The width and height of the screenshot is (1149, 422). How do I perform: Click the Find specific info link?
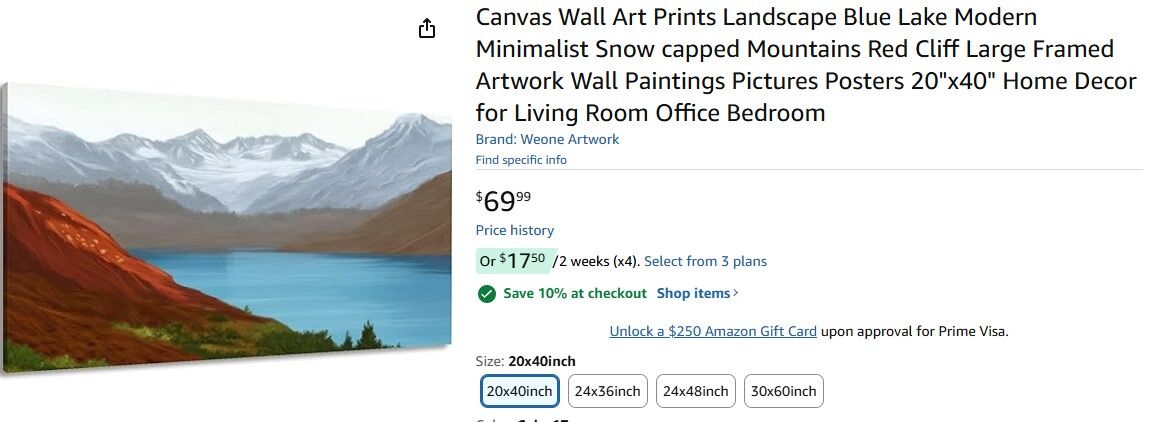coord(521,160)
